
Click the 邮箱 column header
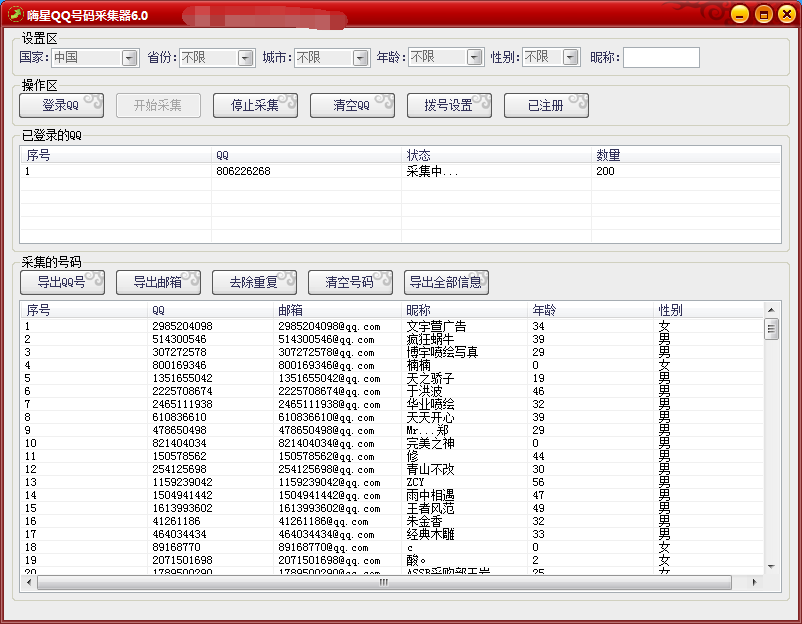pos(337,310)
